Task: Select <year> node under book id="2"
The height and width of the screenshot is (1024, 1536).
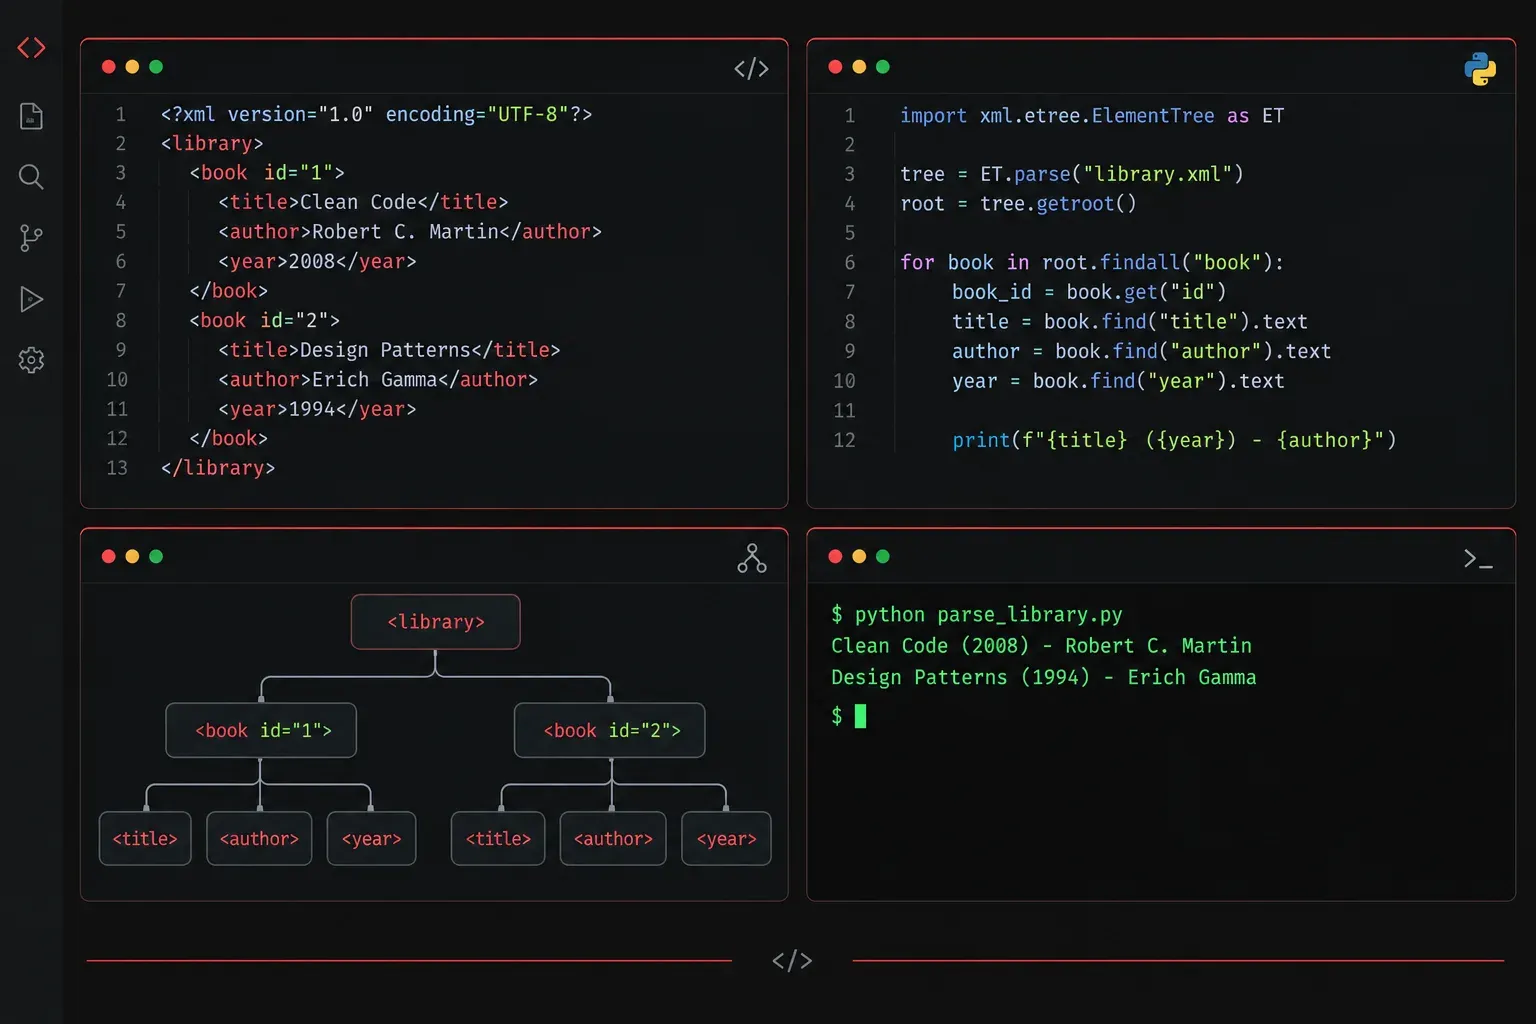Action: [x=726, y=838]
